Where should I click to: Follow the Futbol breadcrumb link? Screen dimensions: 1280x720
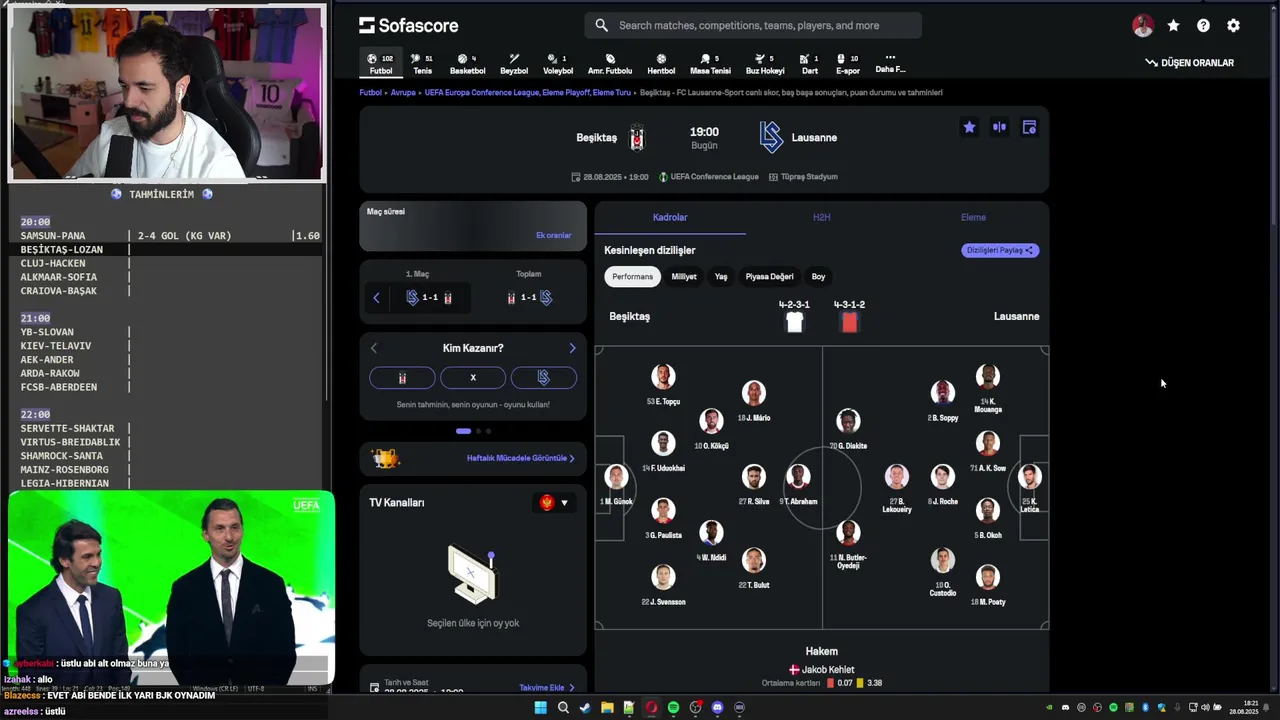(x=370, y=92)
